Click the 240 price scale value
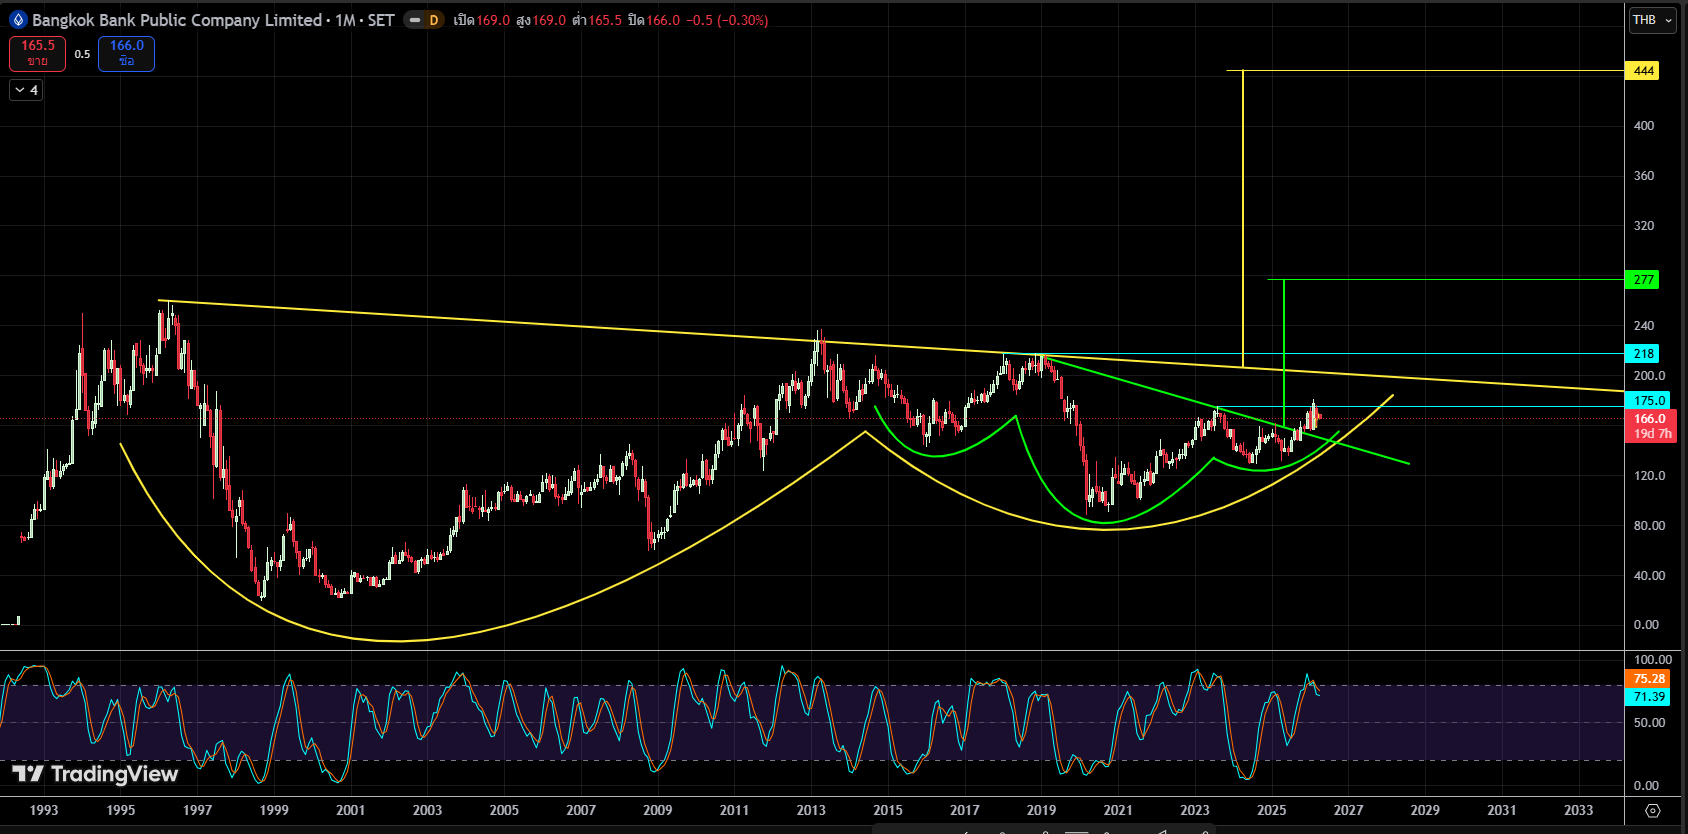This screenshot has height=834, width=1688. (1644, 326)
